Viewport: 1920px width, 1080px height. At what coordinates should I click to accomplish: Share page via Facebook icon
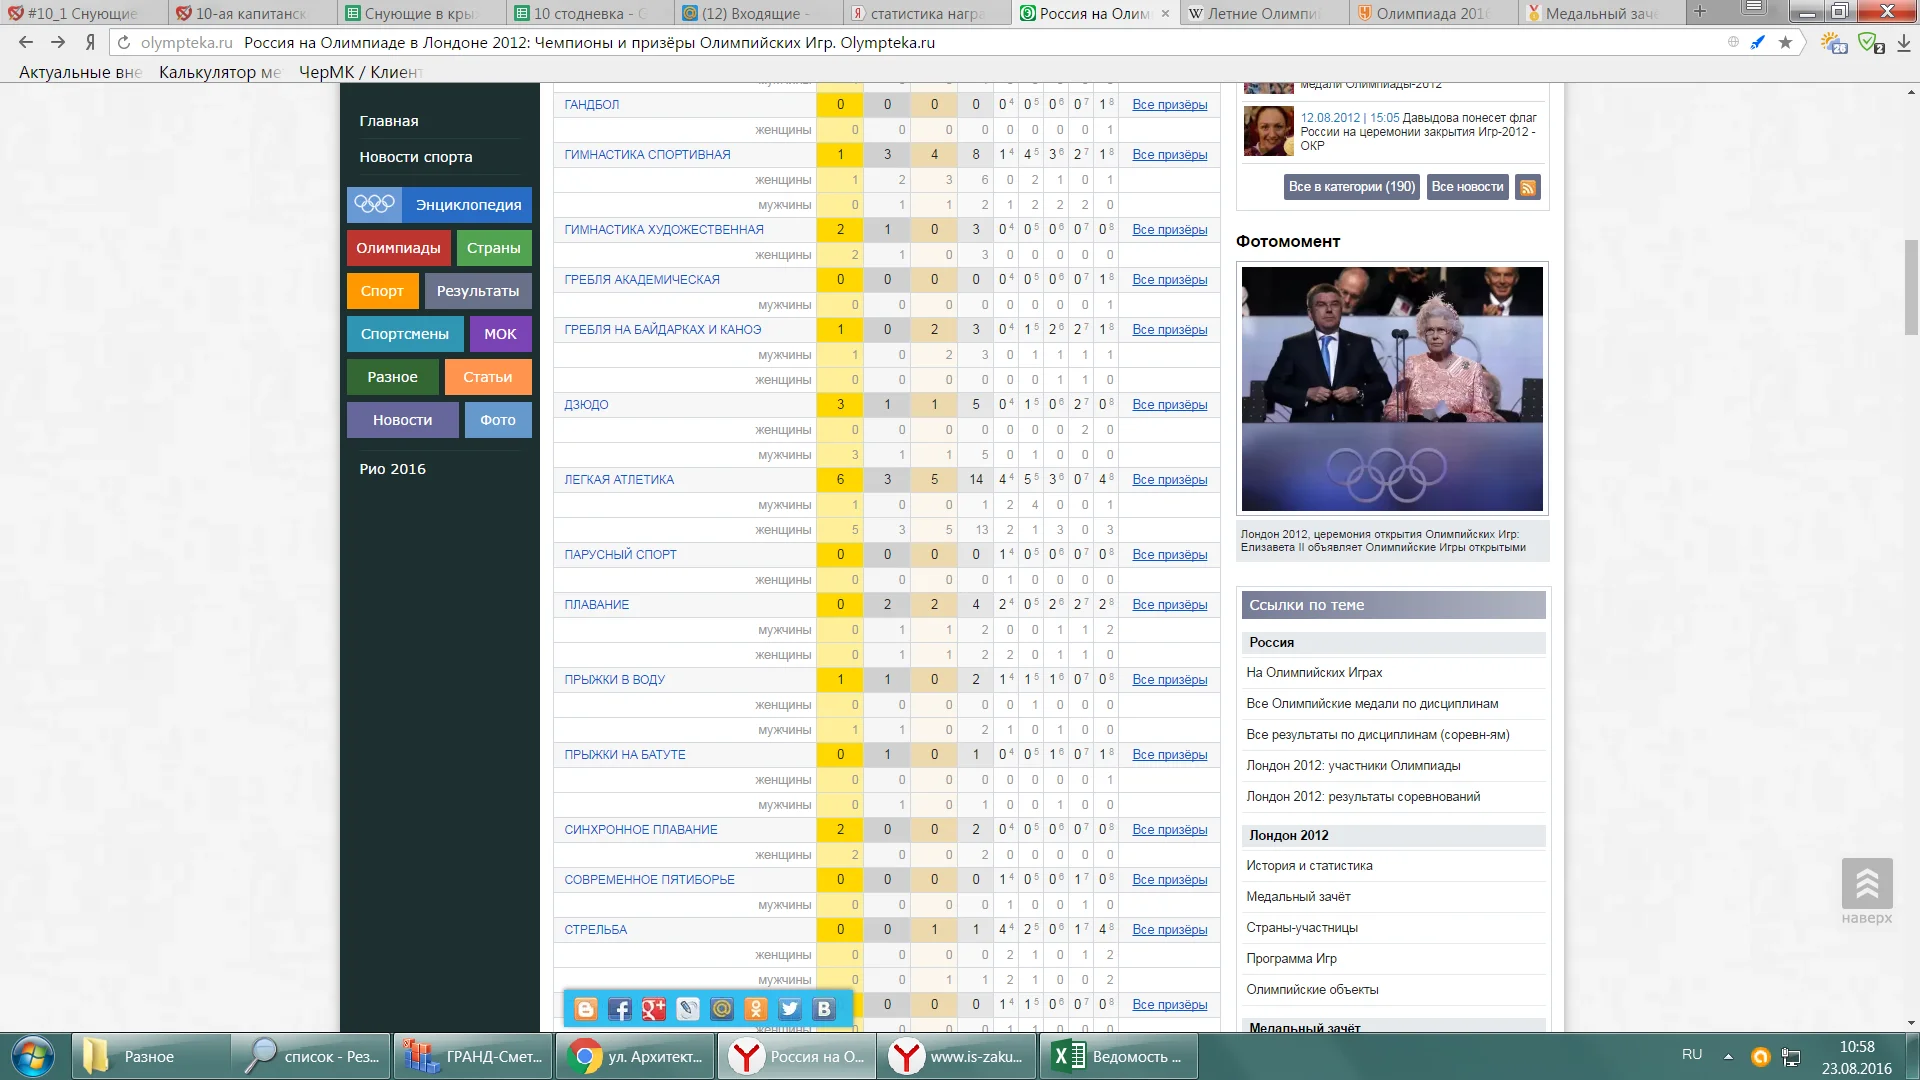click(620, 1009)
